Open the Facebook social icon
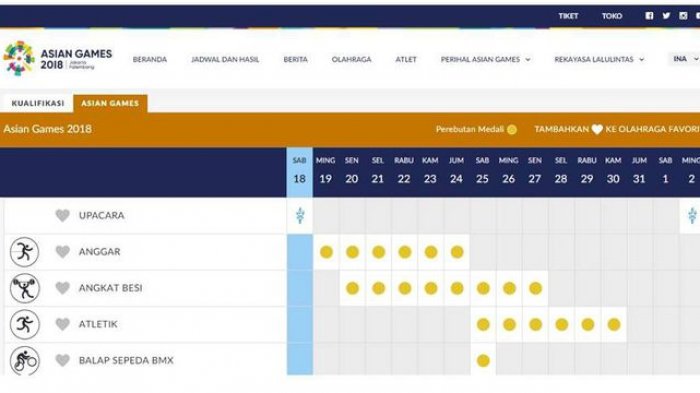The image size is (700, 393). [x=649, y=16]
